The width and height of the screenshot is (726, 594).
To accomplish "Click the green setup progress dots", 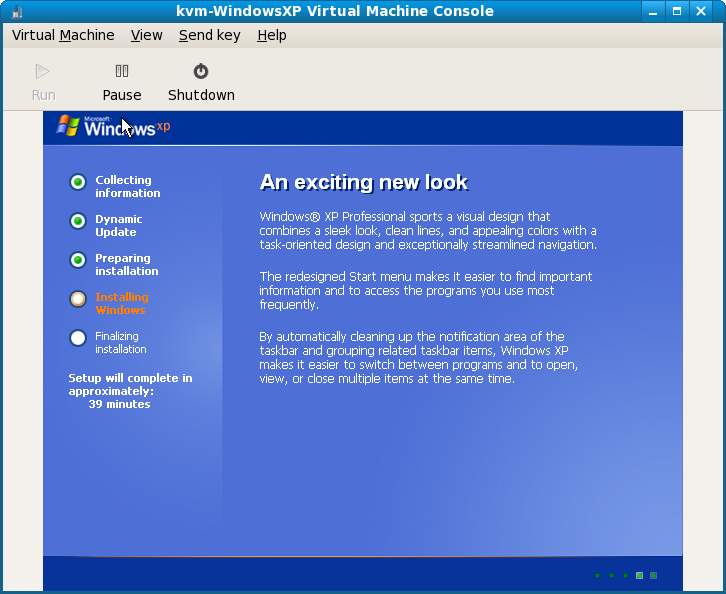I will tap(626, 576).
